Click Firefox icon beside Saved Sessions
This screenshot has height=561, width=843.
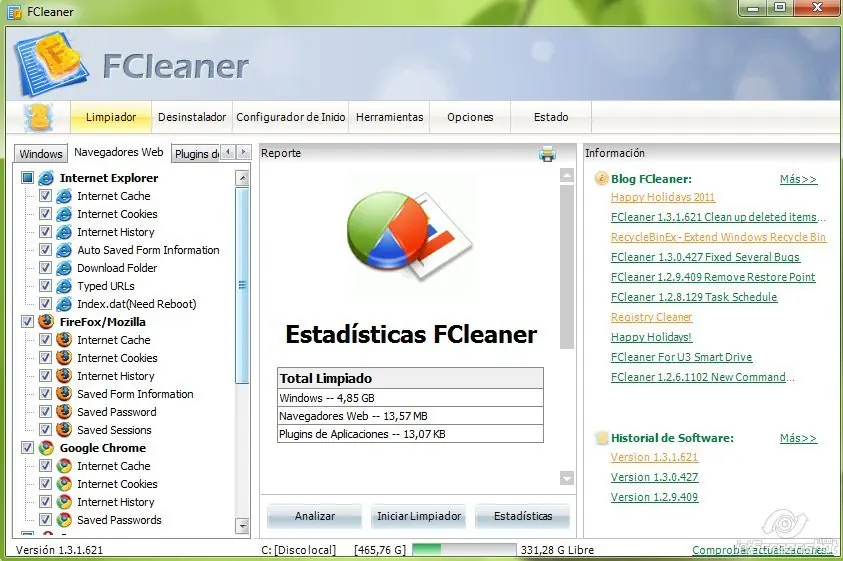click(64, 430)
